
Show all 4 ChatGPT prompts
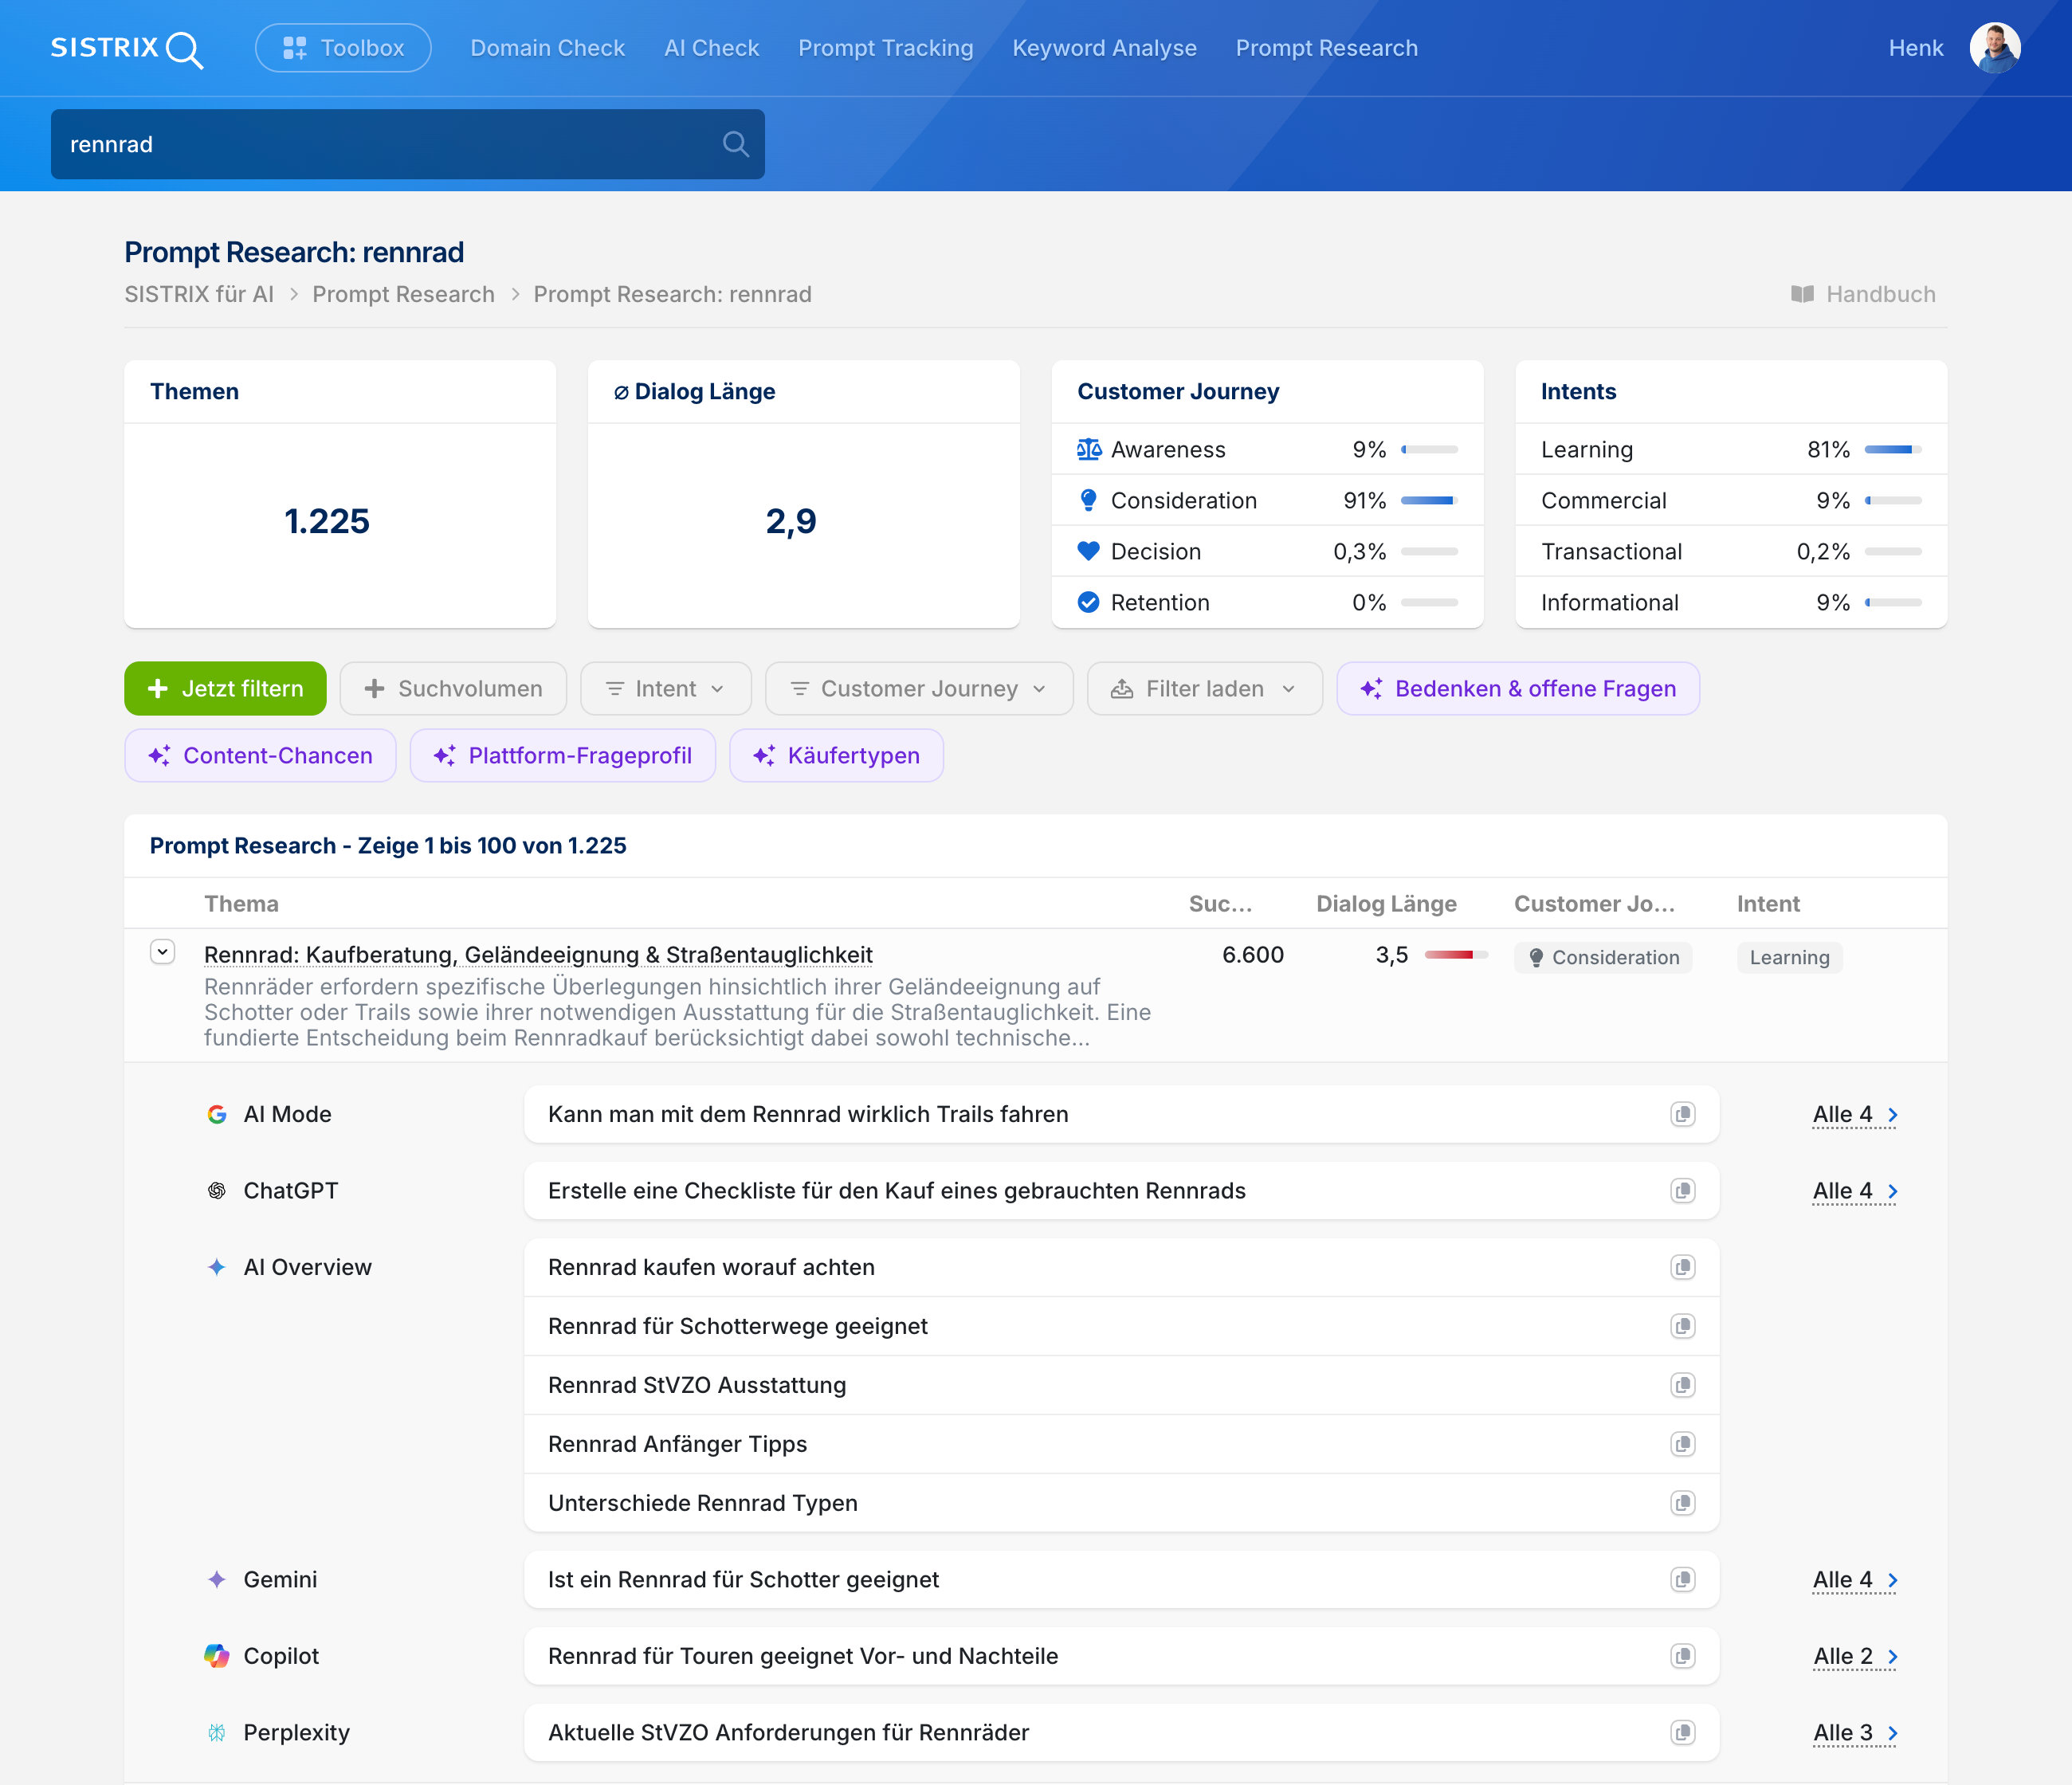[1855, 1191]
